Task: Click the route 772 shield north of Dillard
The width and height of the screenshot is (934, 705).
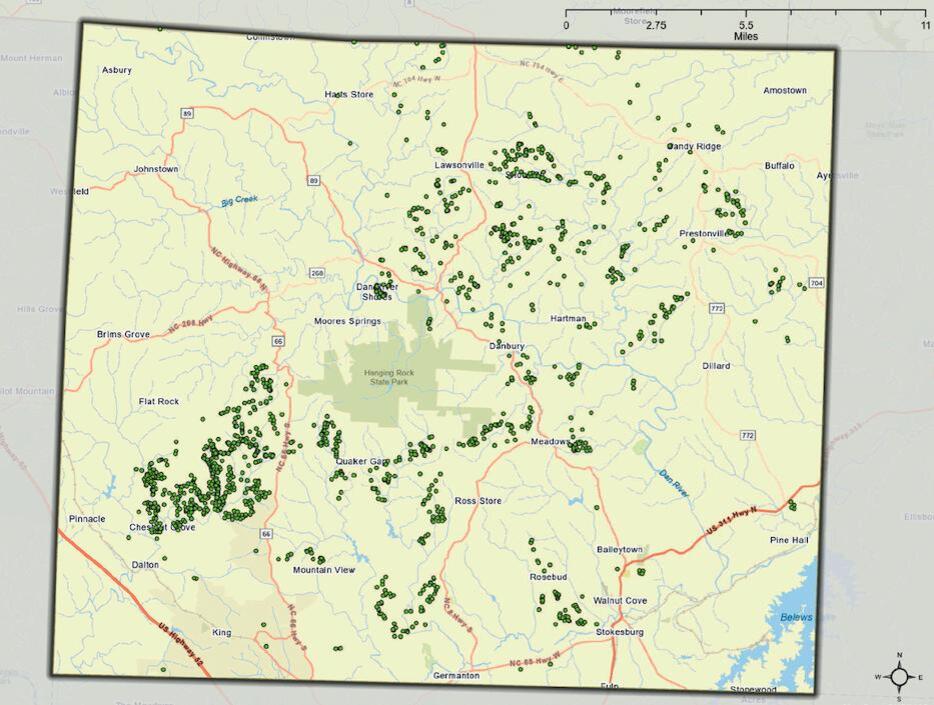Action: (717, 308)
